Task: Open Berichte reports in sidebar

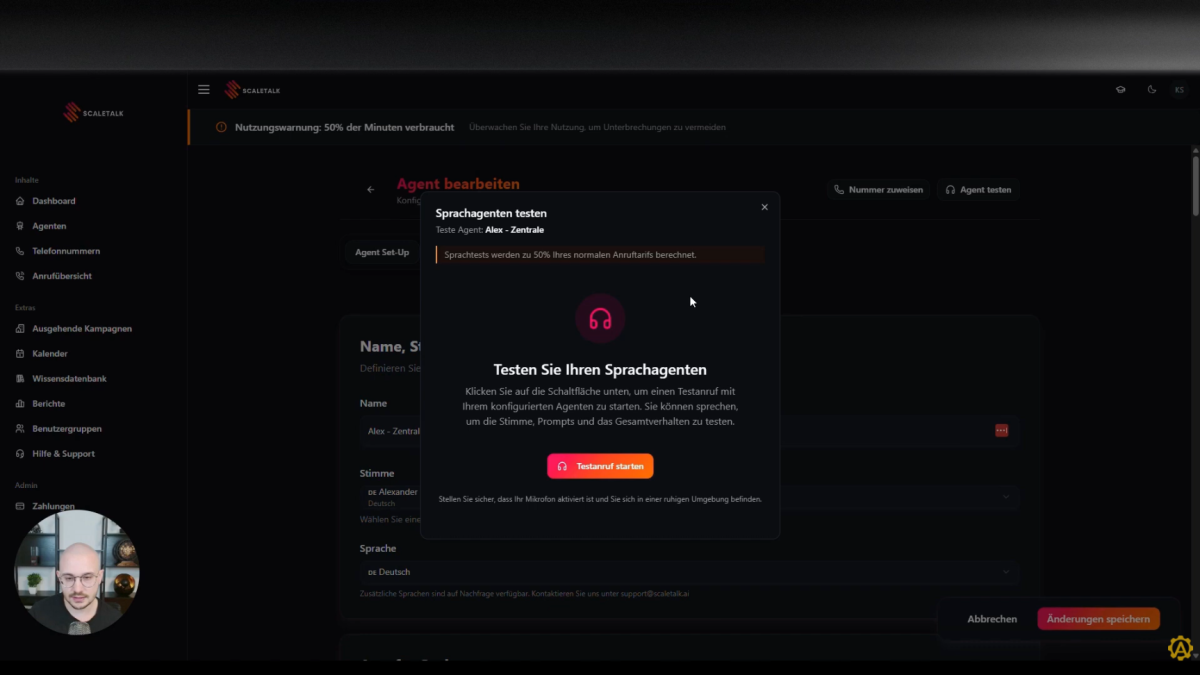Action: point(48,404)
